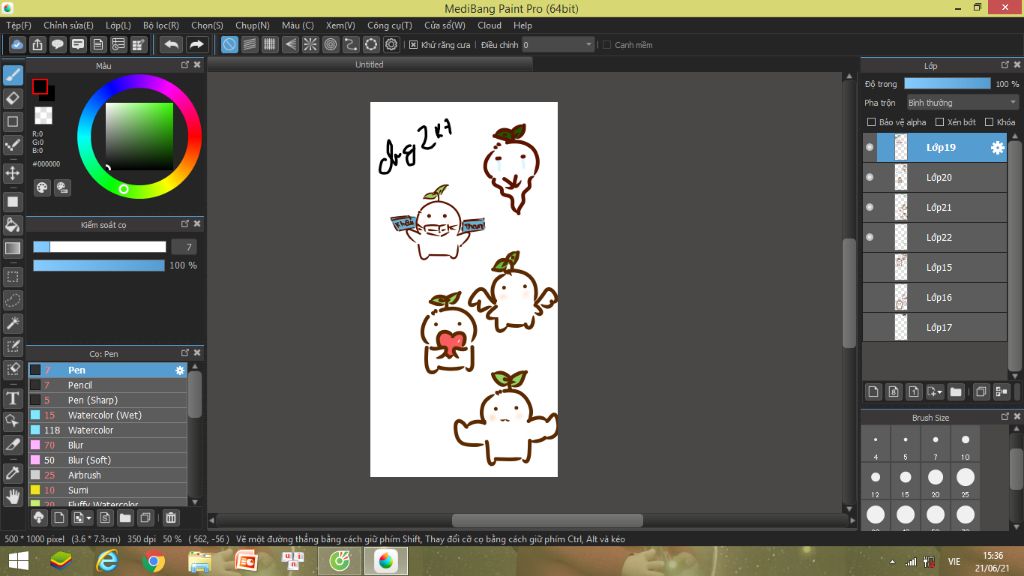Open Google Chrome from taskbar
1024x576 pixels.
153,561
